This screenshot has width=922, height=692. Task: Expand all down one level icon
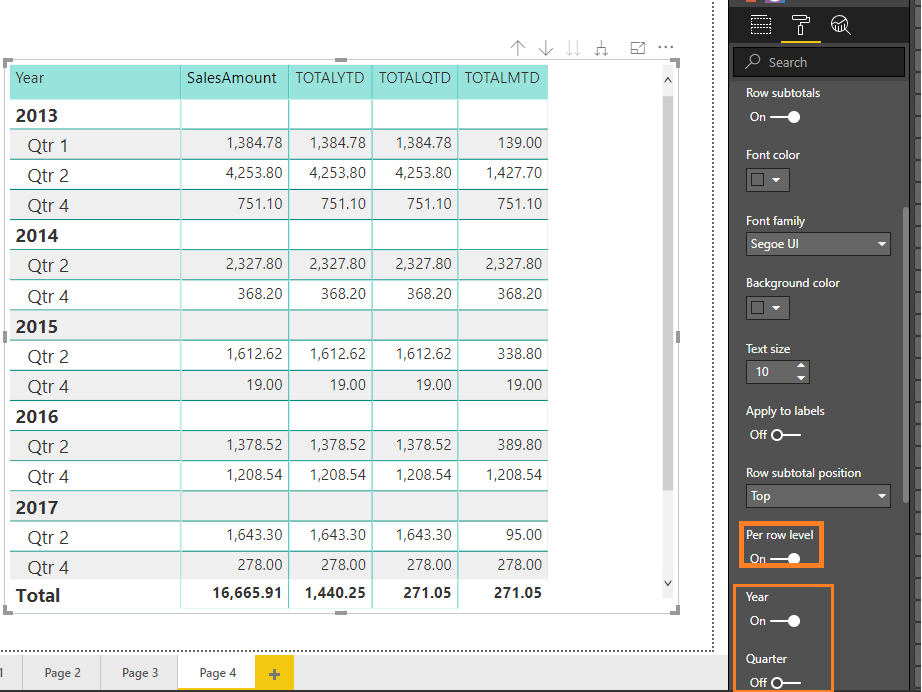601,48
